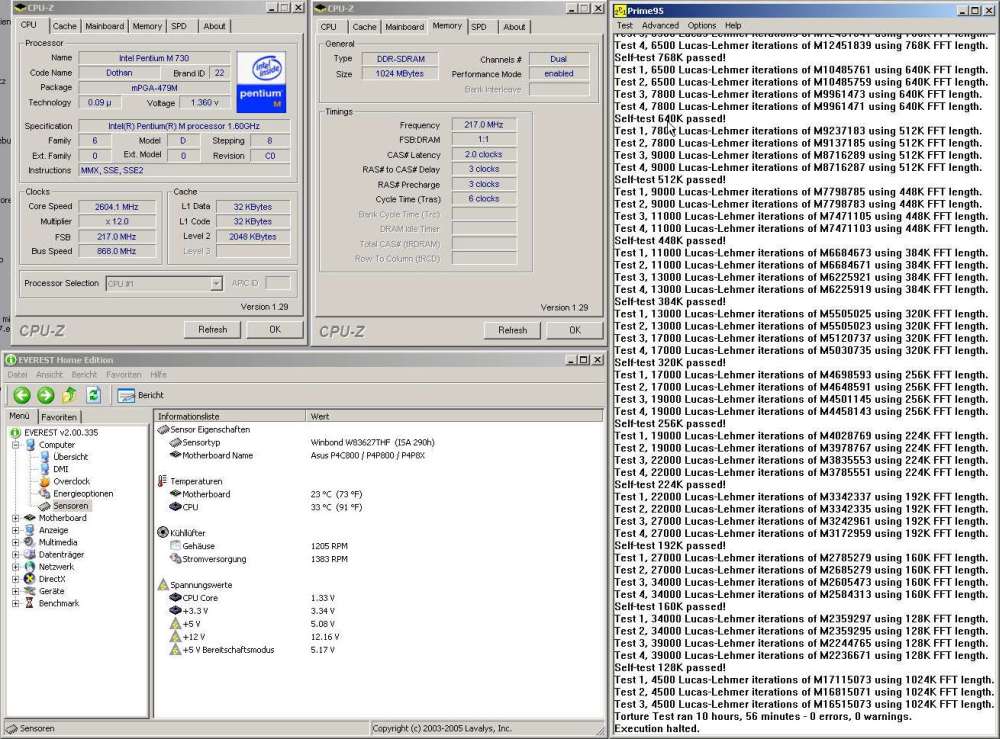Open the Prime95 Options menu

[702, 26]
